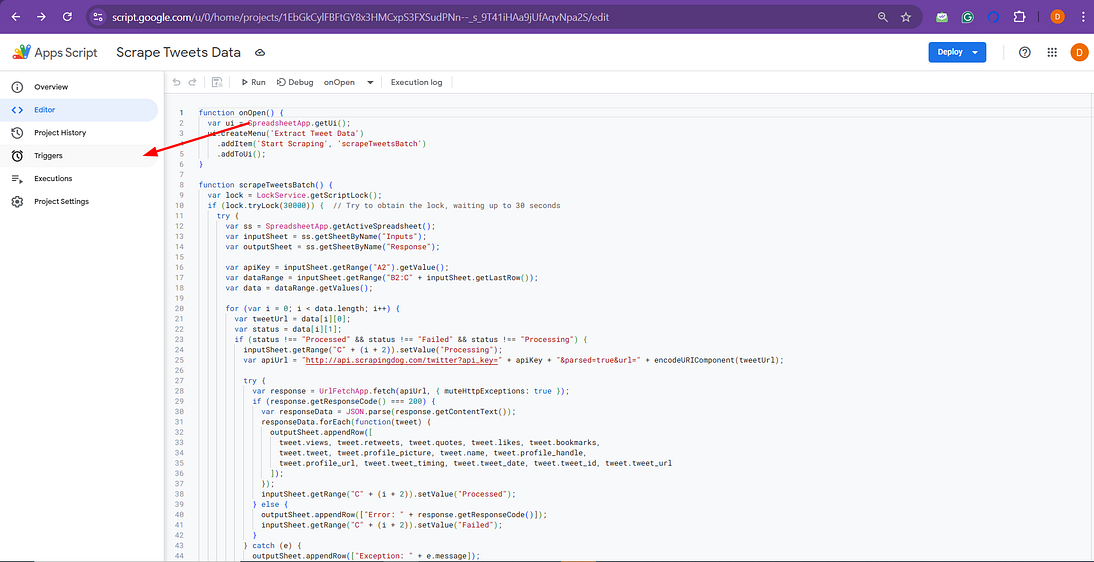Click the UrlFetchApp.fetch line

pyautogui.click(x=411, y=392)
